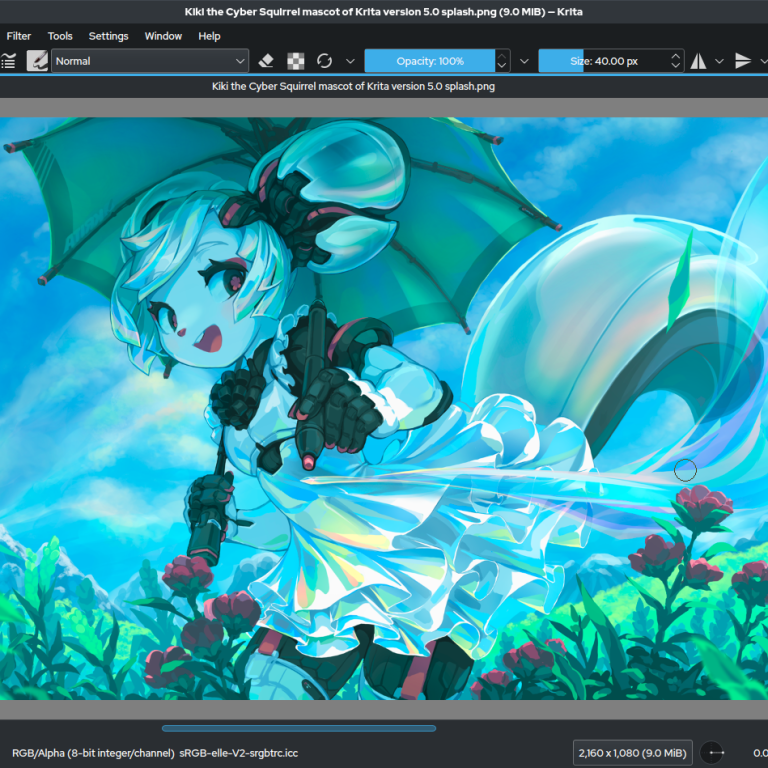Expand dropdown arrow beside reload preset
Viewport: 768px width, 768px height.
[350, 61]
